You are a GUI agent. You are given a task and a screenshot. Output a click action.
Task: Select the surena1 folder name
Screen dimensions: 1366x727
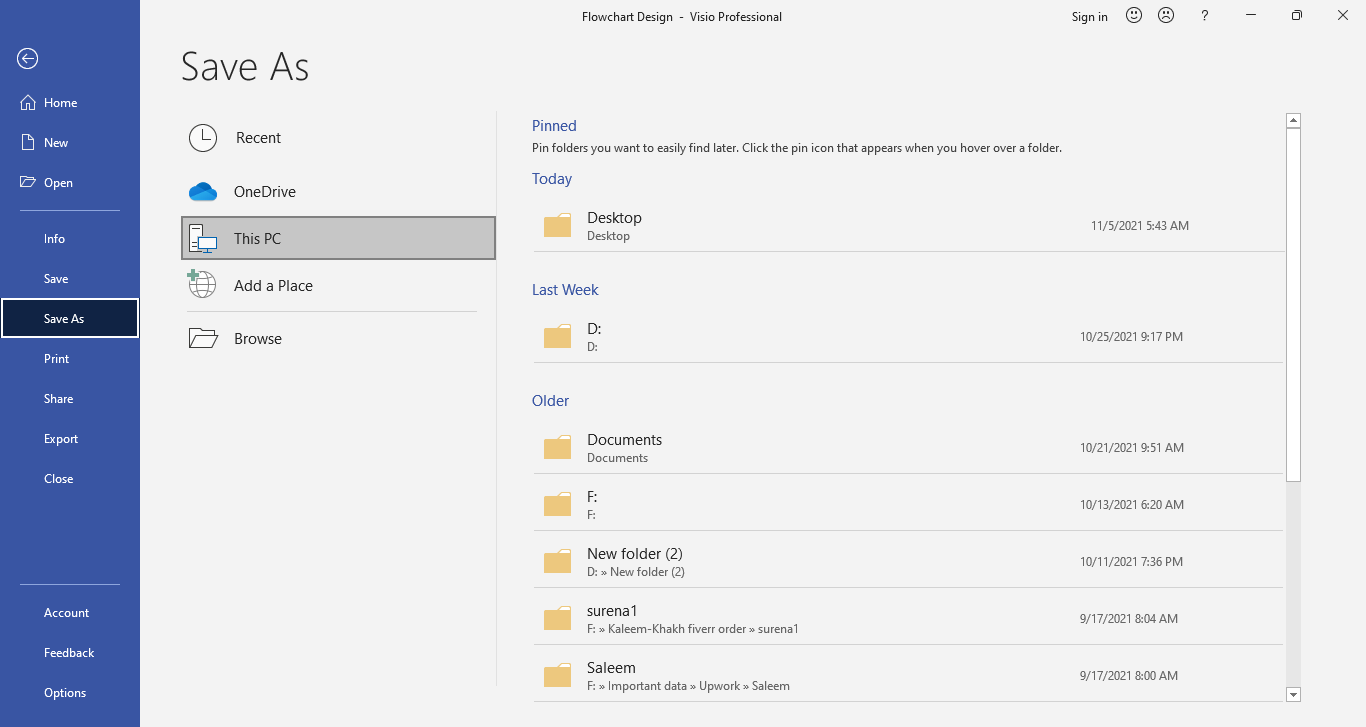(x=612, y=611)
